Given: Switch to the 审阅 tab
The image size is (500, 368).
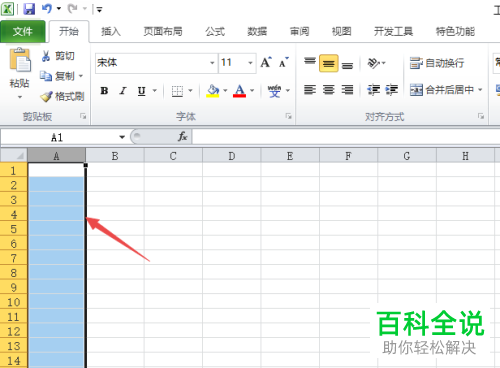Looking at the screenshot, I should 299,31.
